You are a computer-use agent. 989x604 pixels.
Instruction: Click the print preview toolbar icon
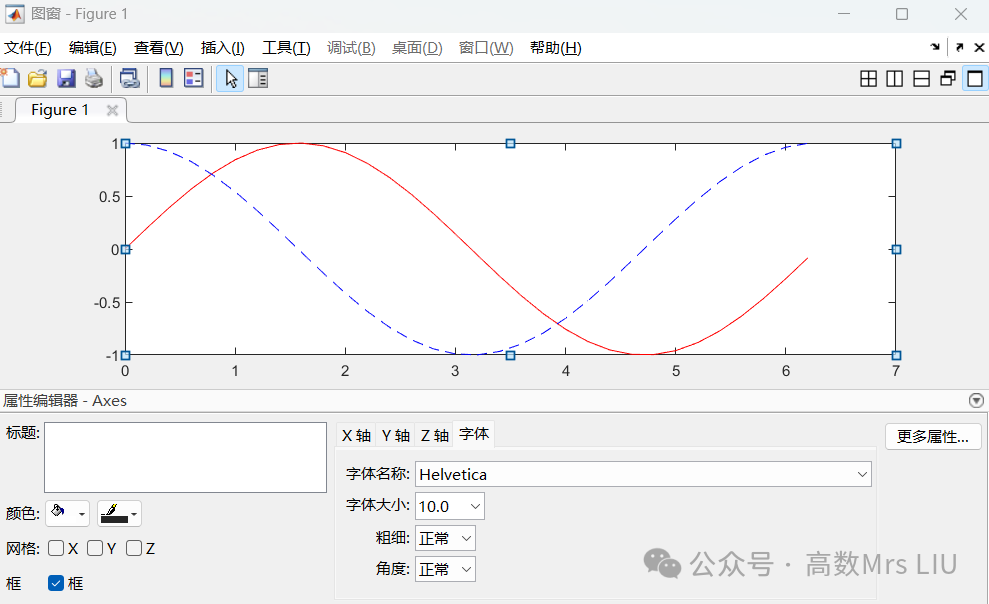pos(129,78)
